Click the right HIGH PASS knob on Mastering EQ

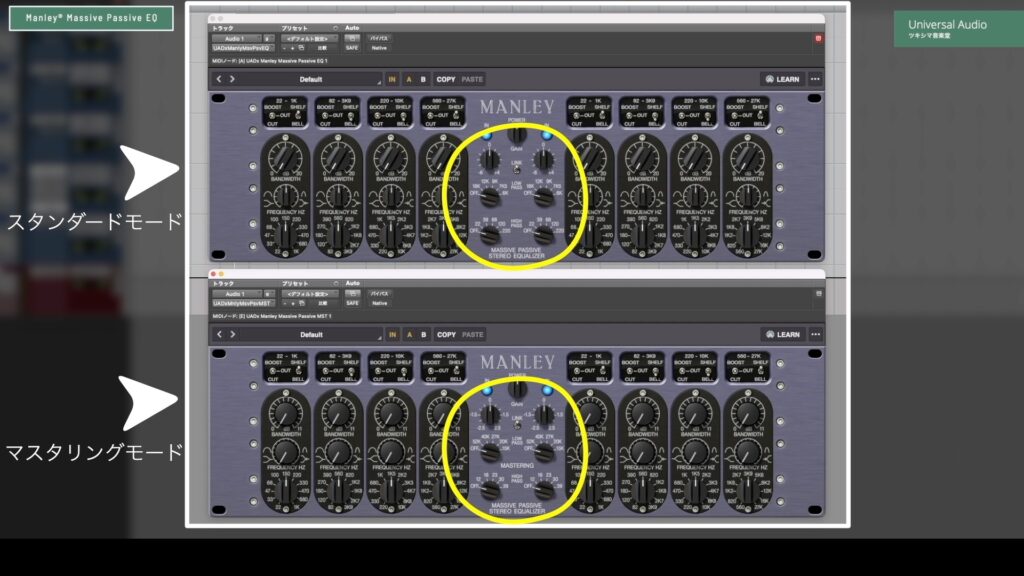[x=544, y=490]
